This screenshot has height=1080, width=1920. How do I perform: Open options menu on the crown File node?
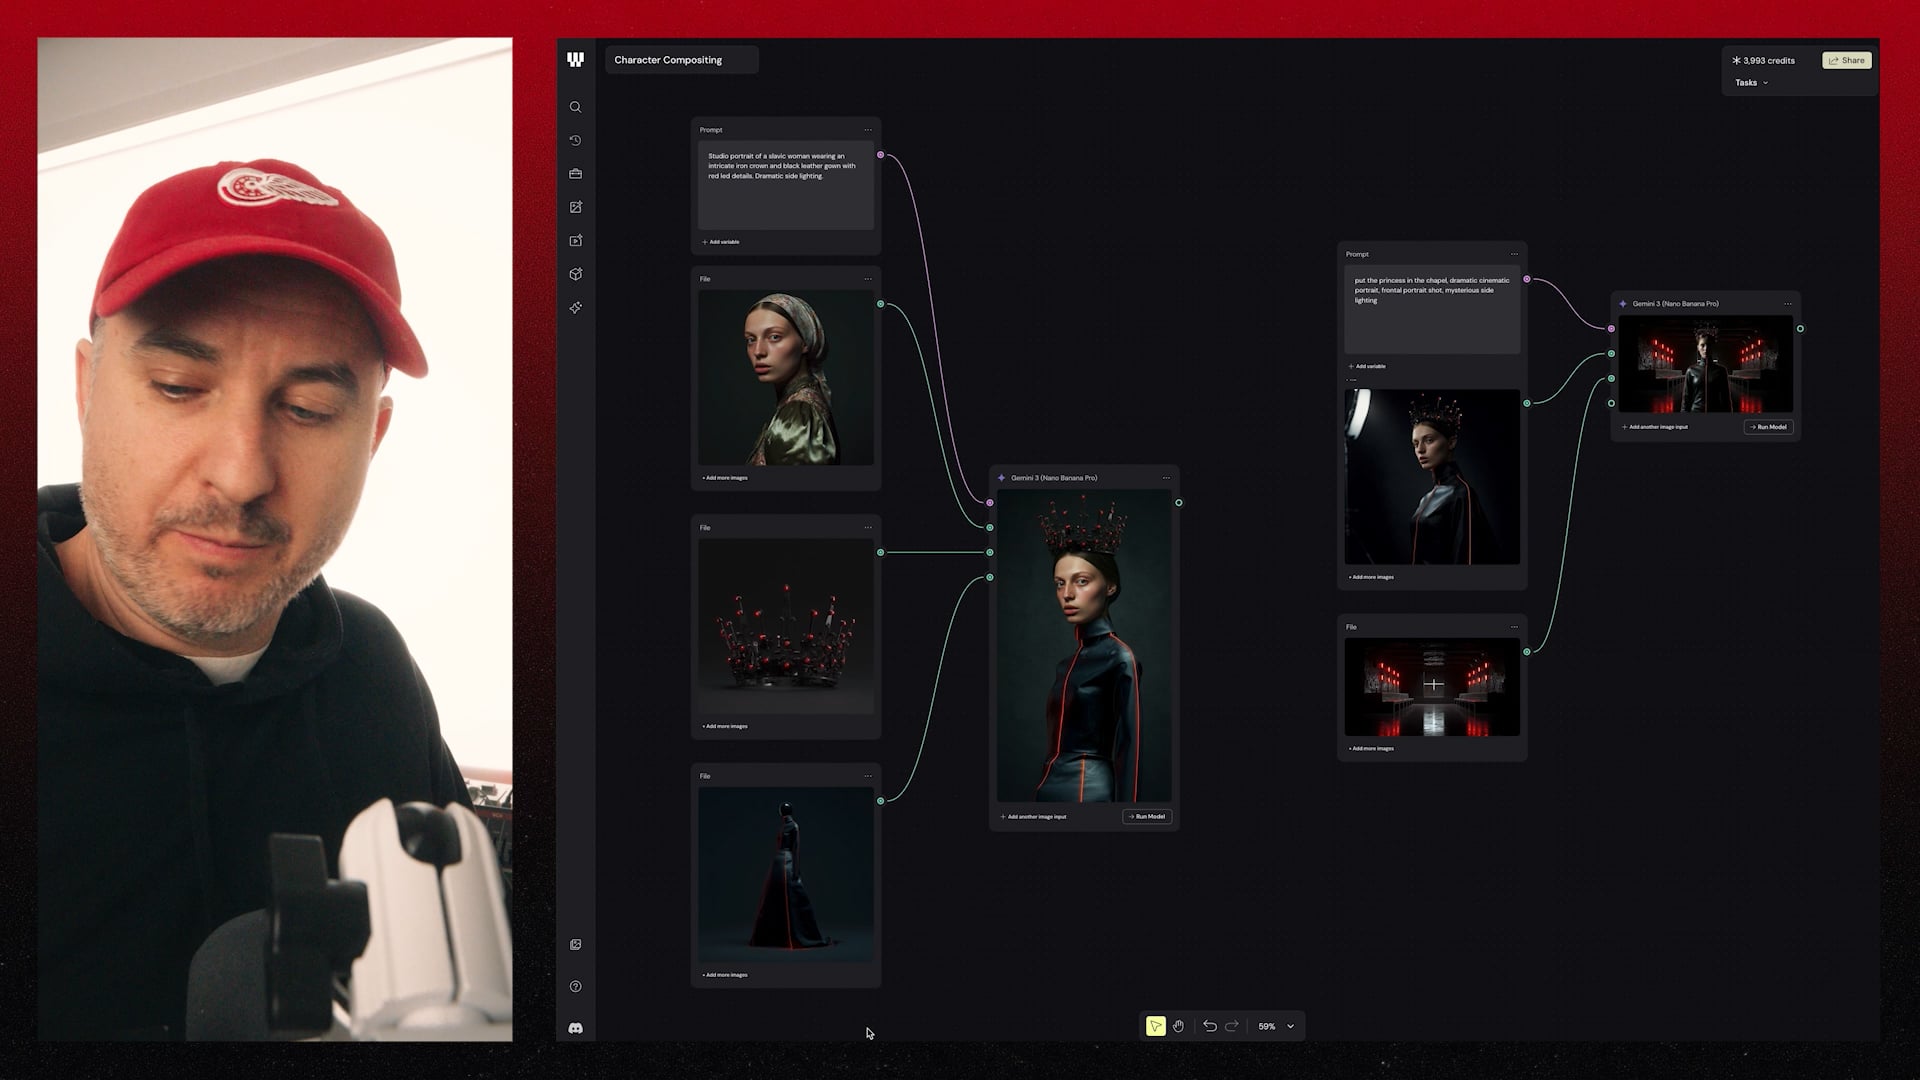point(868,527)
